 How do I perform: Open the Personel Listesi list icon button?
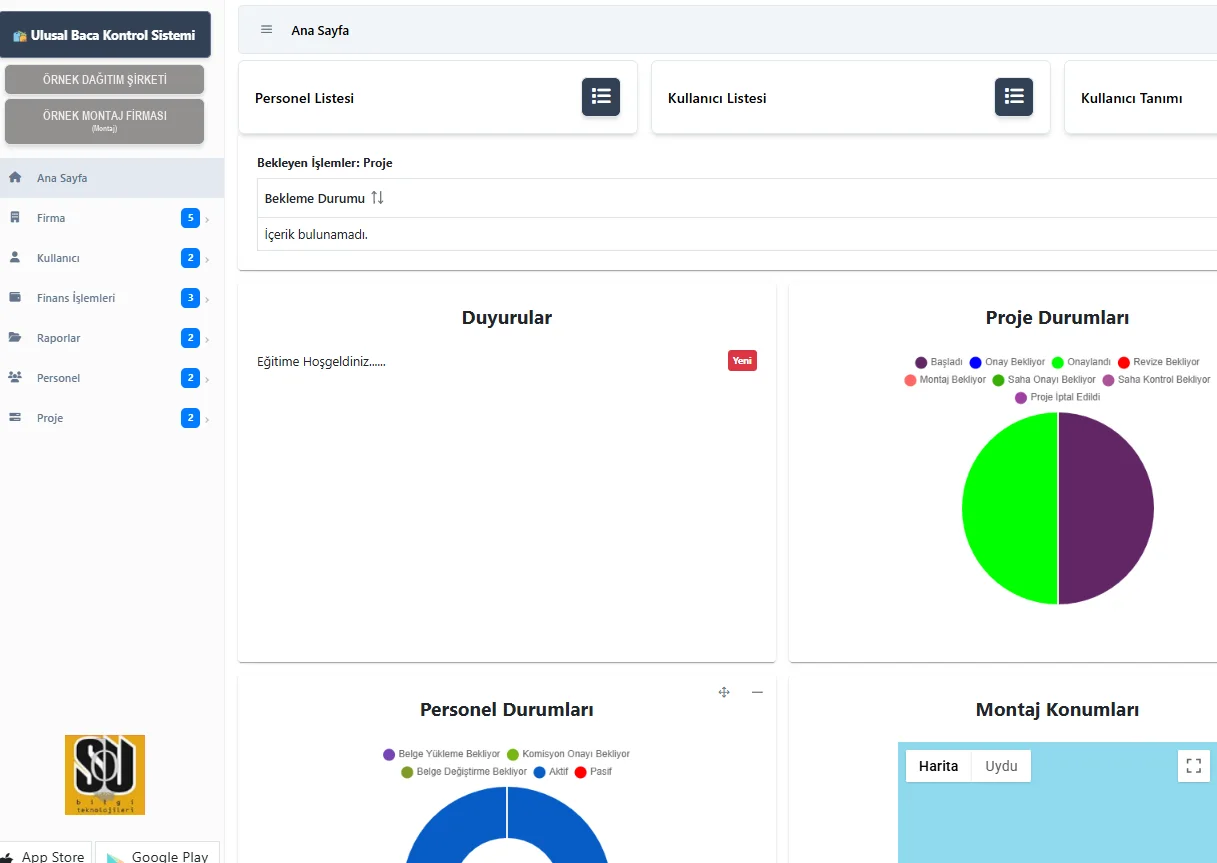(601, 97)
